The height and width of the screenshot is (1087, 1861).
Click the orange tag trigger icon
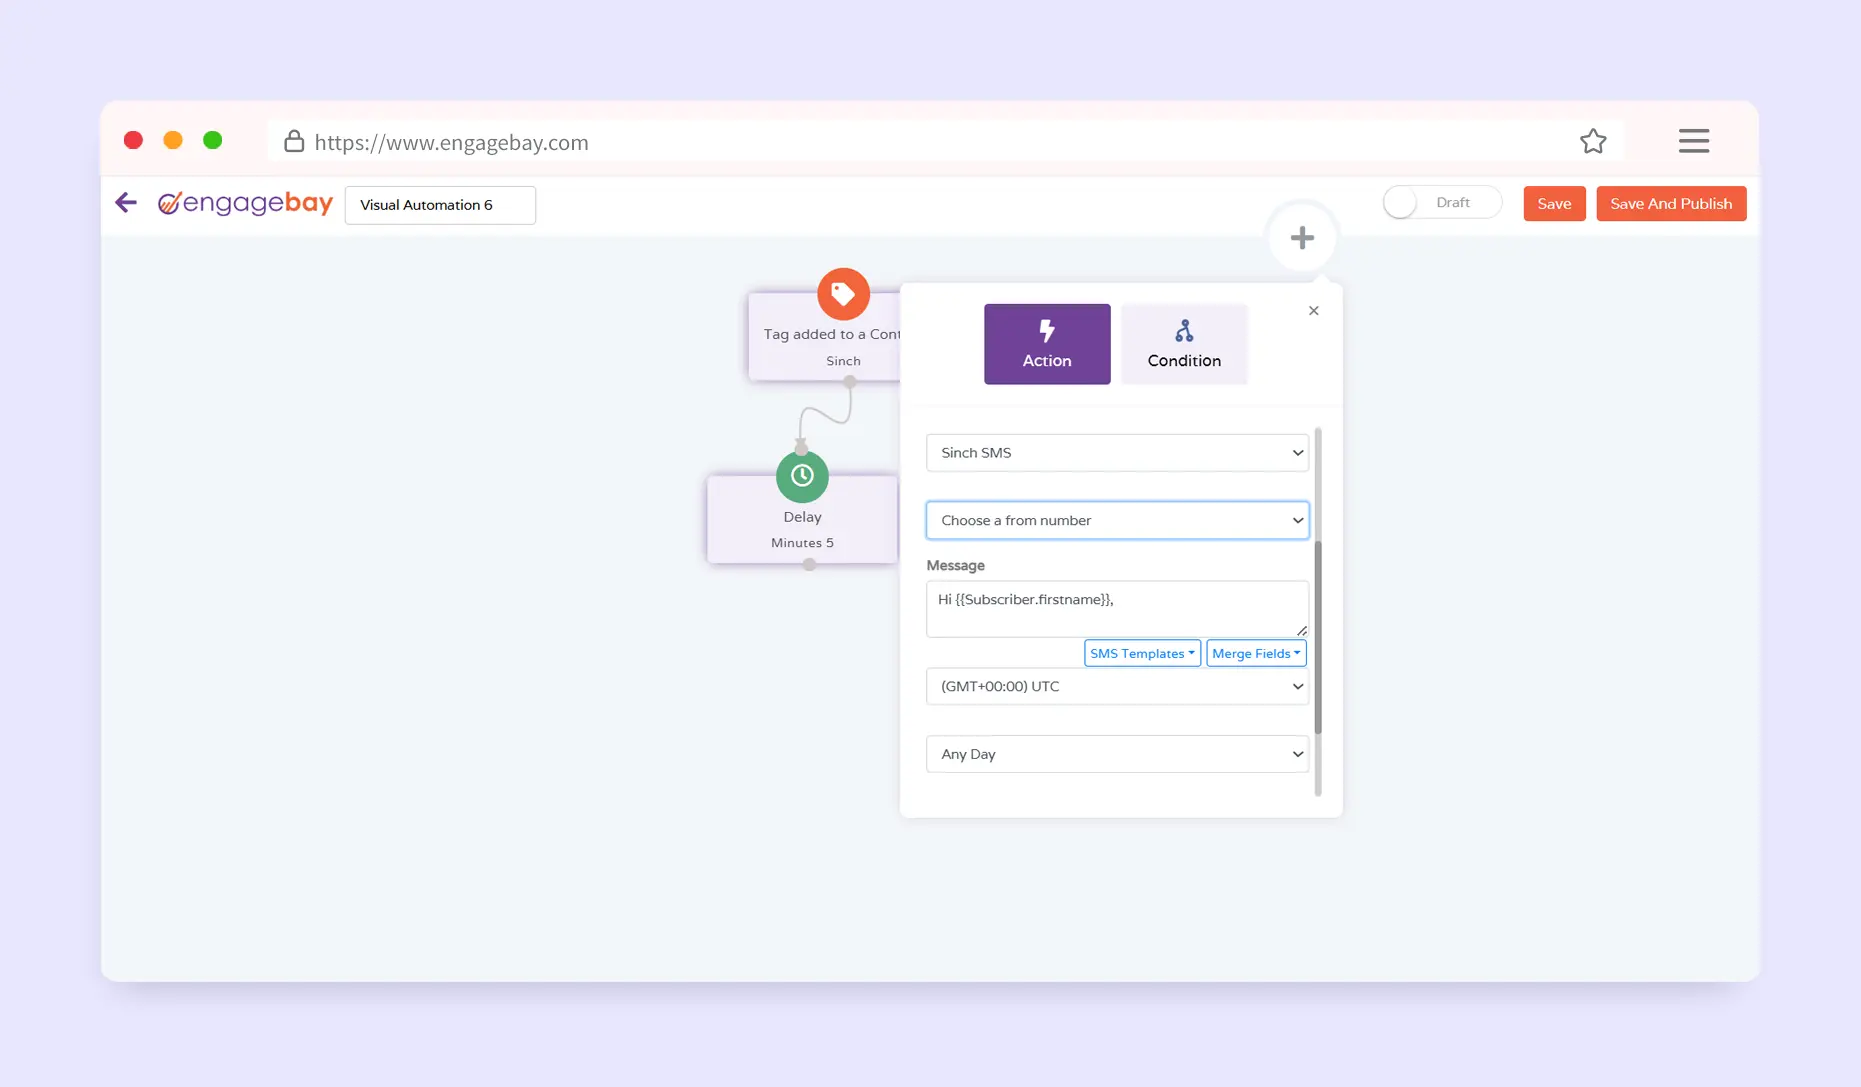point(843,294)
